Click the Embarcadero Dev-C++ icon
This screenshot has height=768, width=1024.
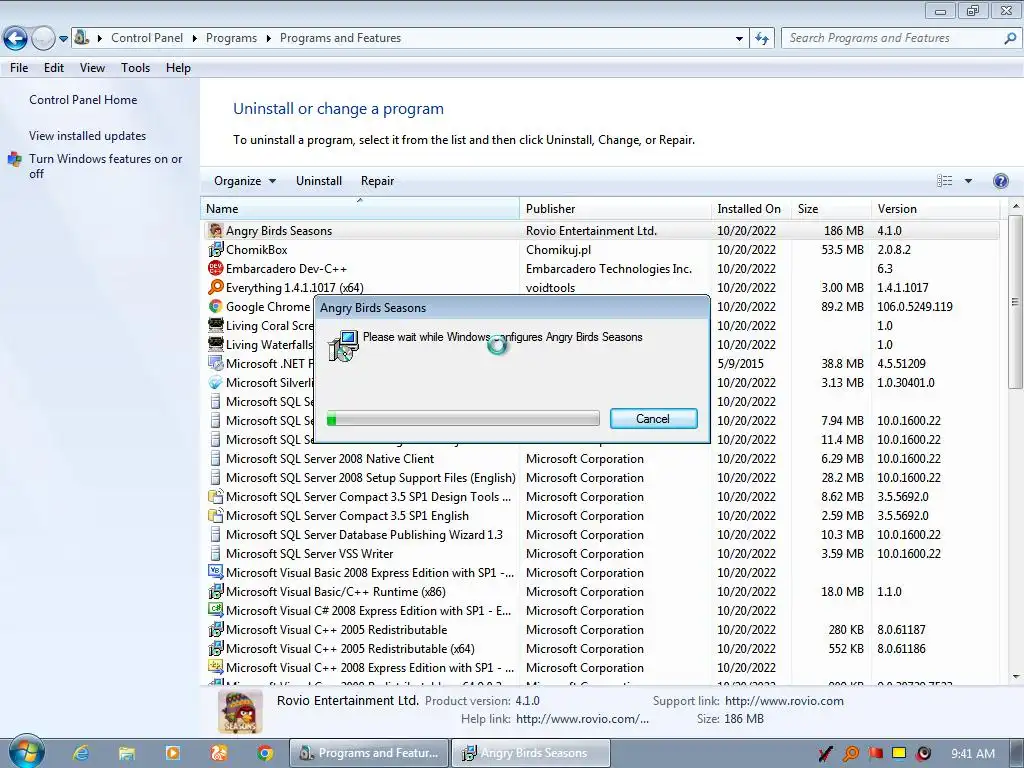(x=216, y=268)
